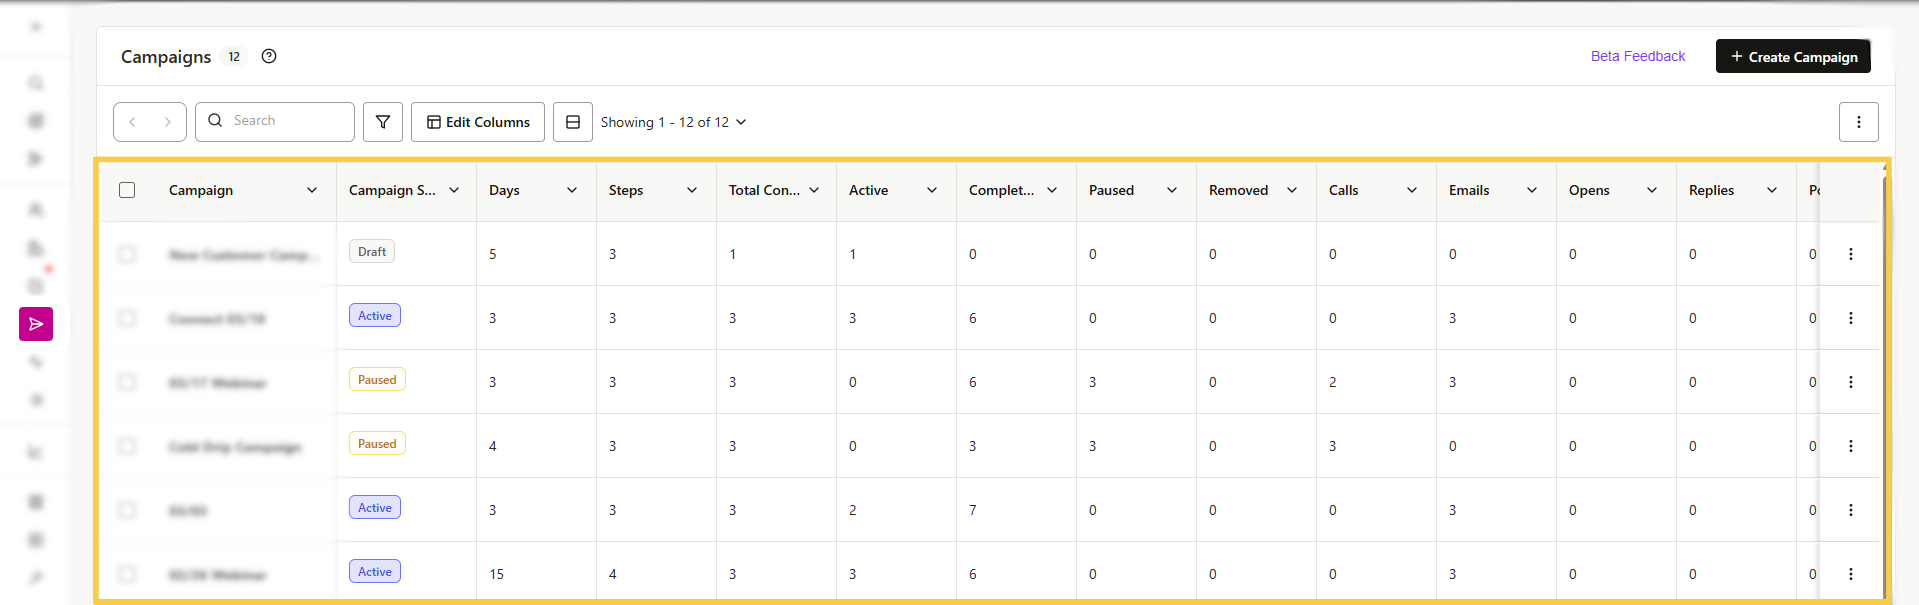Click the Draft status badge
Image resolution: width=1919 pixels, height=605 pixels.
(x=372, y=252)
